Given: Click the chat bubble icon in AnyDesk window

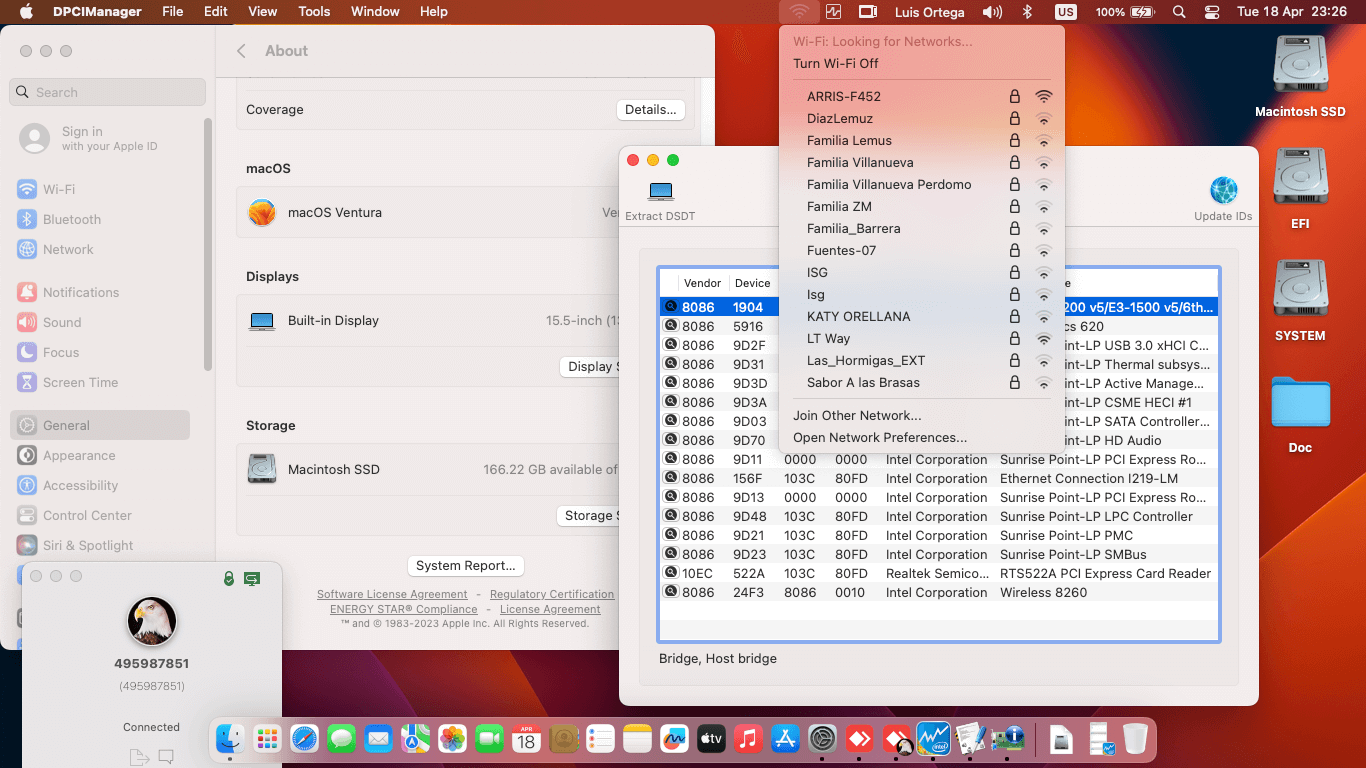Looking at the screenshot, I should [x=166, y=756].
